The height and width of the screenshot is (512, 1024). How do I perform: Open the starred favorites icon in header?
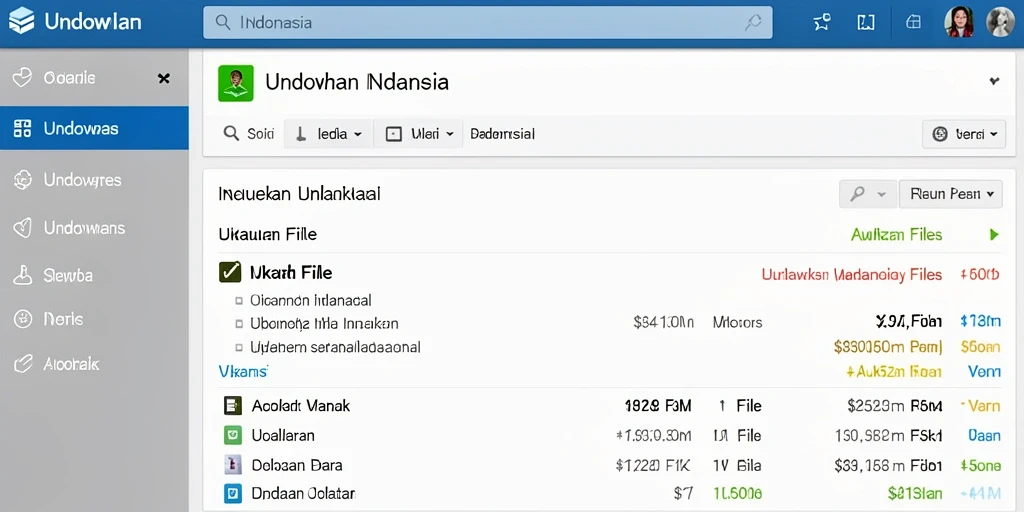(822, 22)
